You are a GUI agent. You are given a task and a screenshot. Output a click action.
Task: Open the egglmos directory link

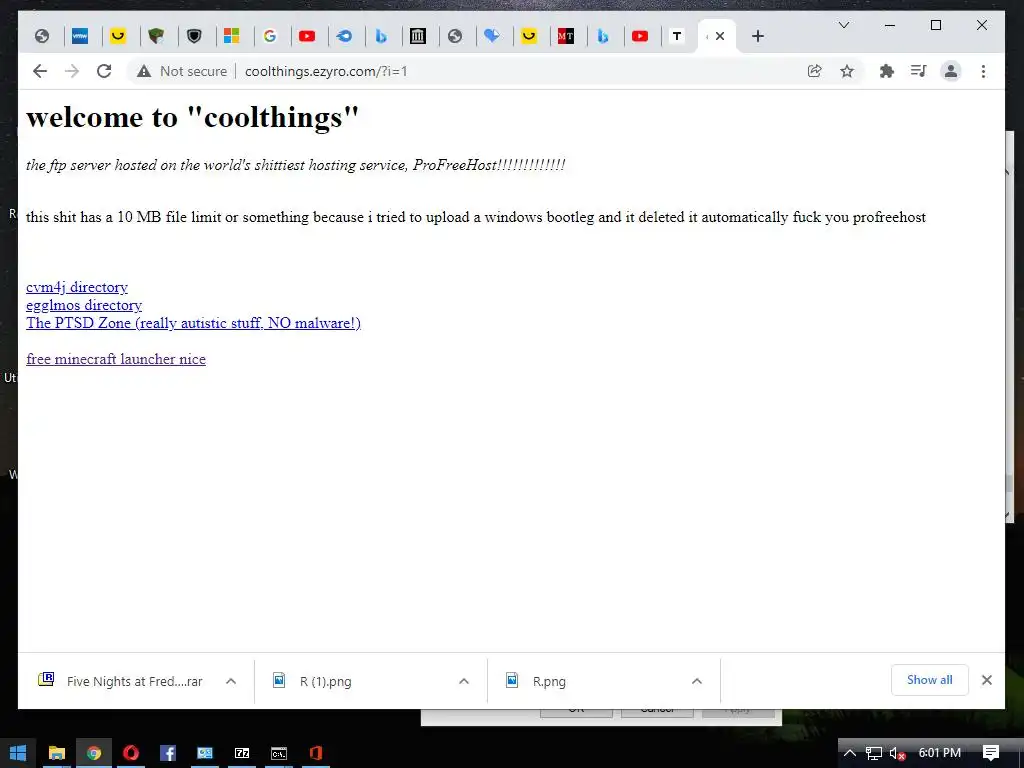pos(84,305)
